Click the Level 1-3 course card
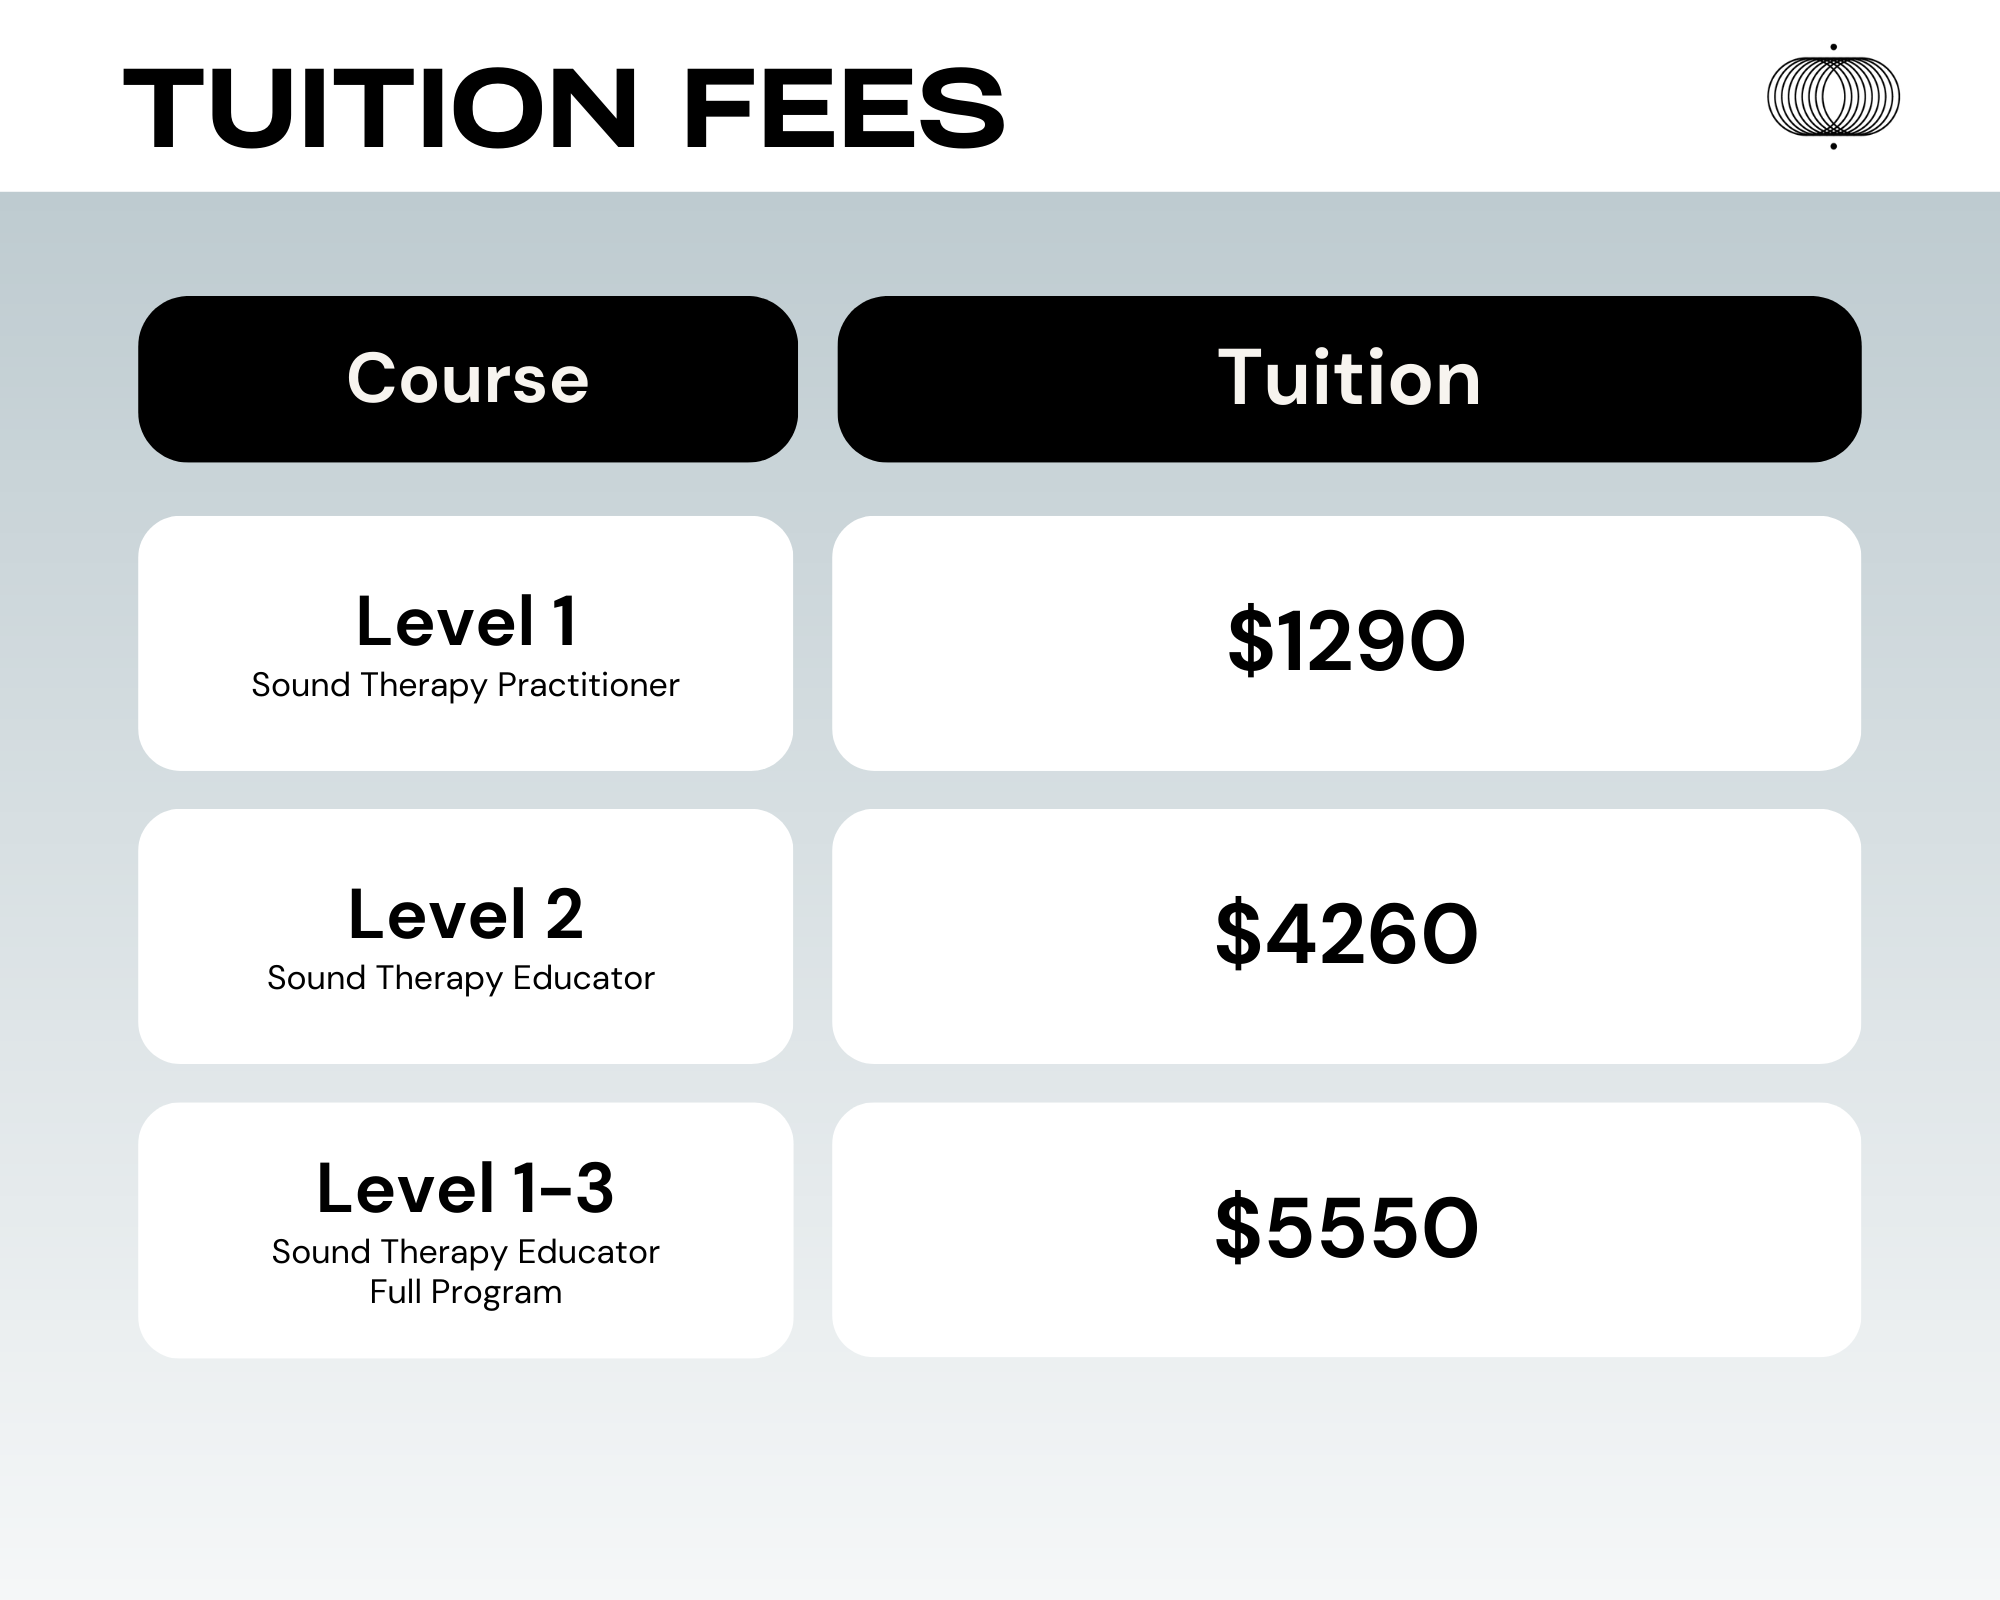The width and height of the screenshot is (2000, 1600). 466,1230
